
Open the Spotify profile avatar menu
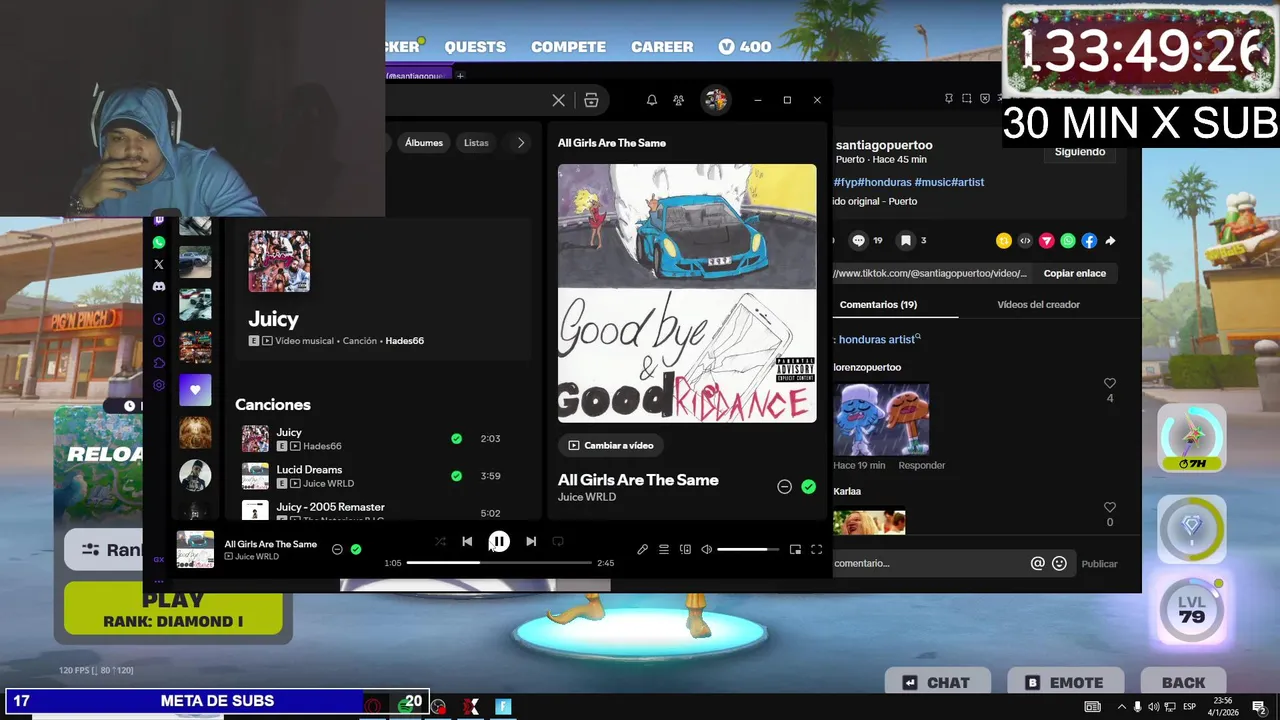coord(715,100)
